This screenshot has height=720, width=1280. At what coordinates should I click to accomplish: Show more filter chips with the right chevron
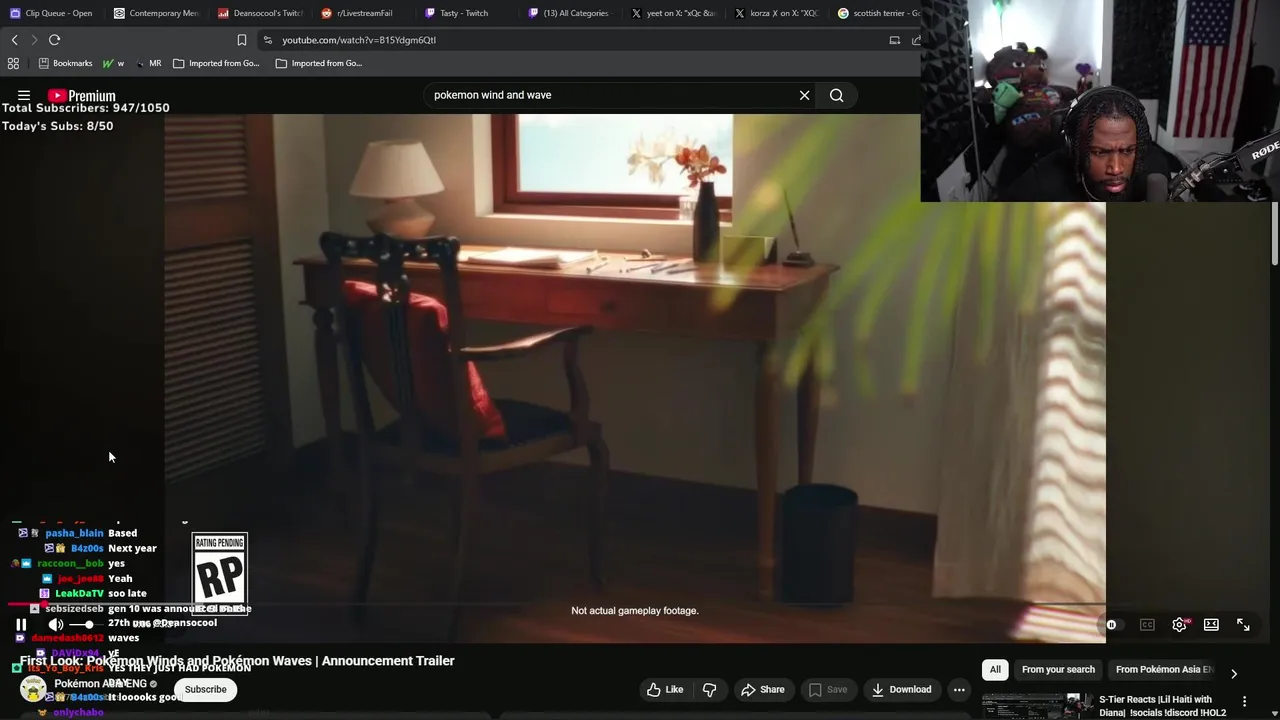point(1234,673)
